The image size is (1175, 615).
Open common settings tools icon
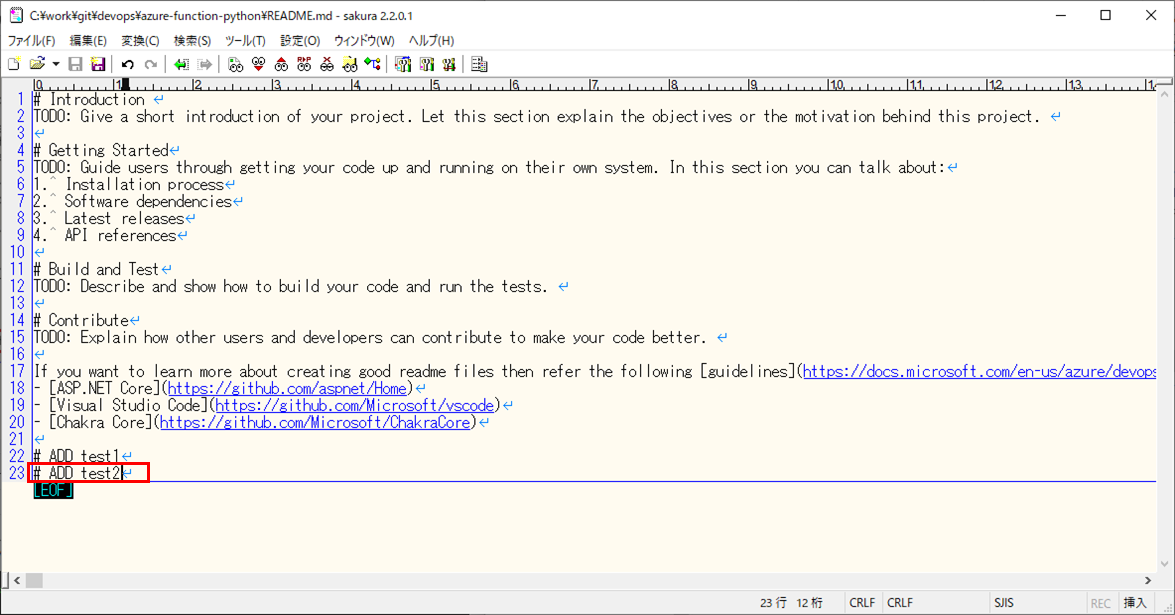(449, 64)
